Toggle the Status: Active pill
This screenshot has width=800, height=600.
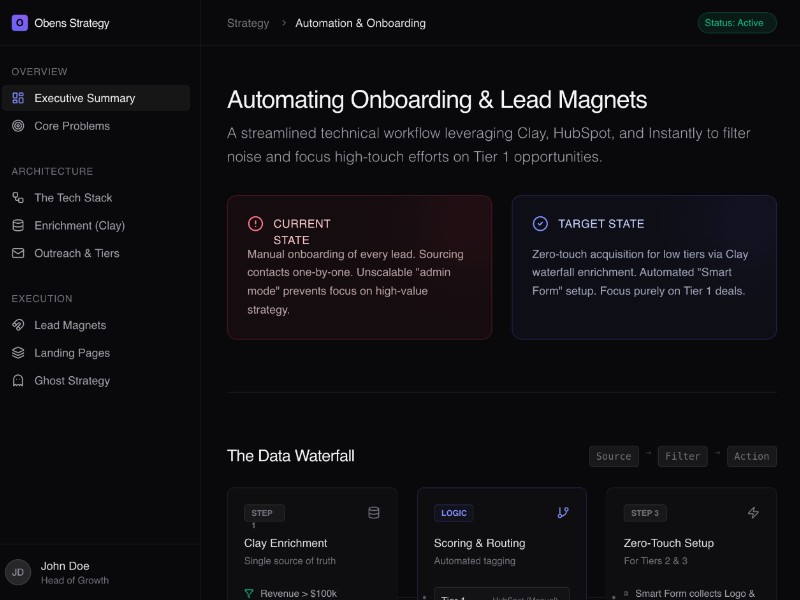(x=737, y=22)
